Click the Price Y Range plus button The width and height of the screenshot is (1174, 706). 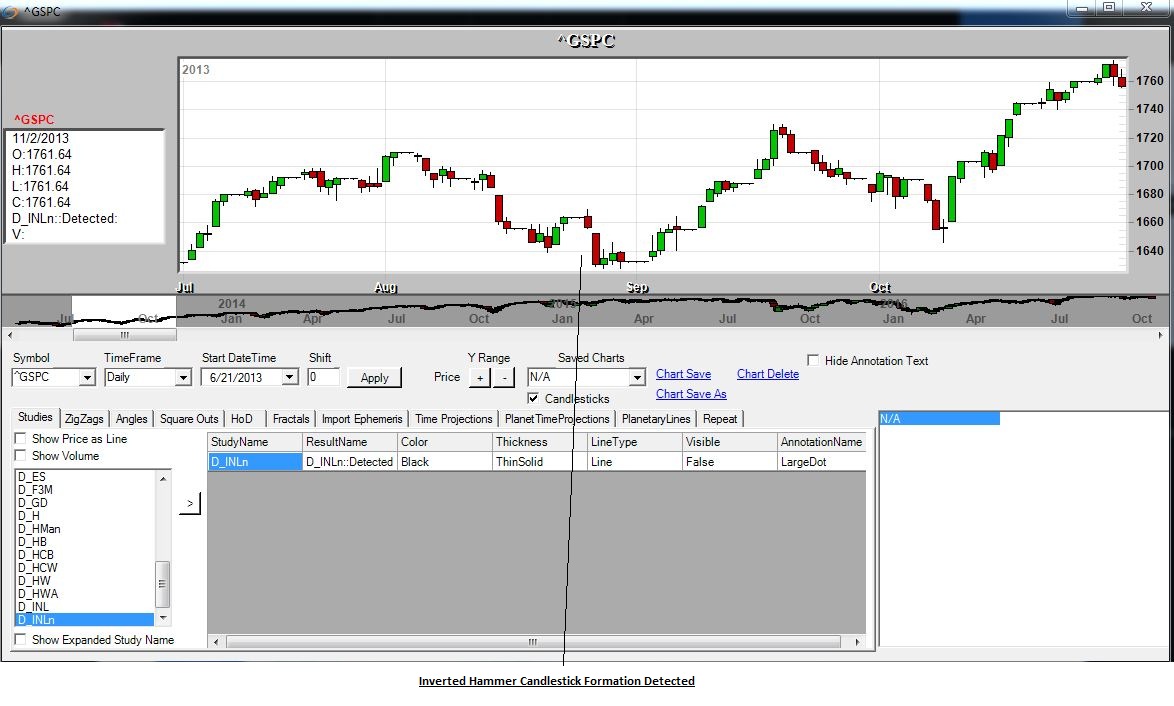point(480,378)
